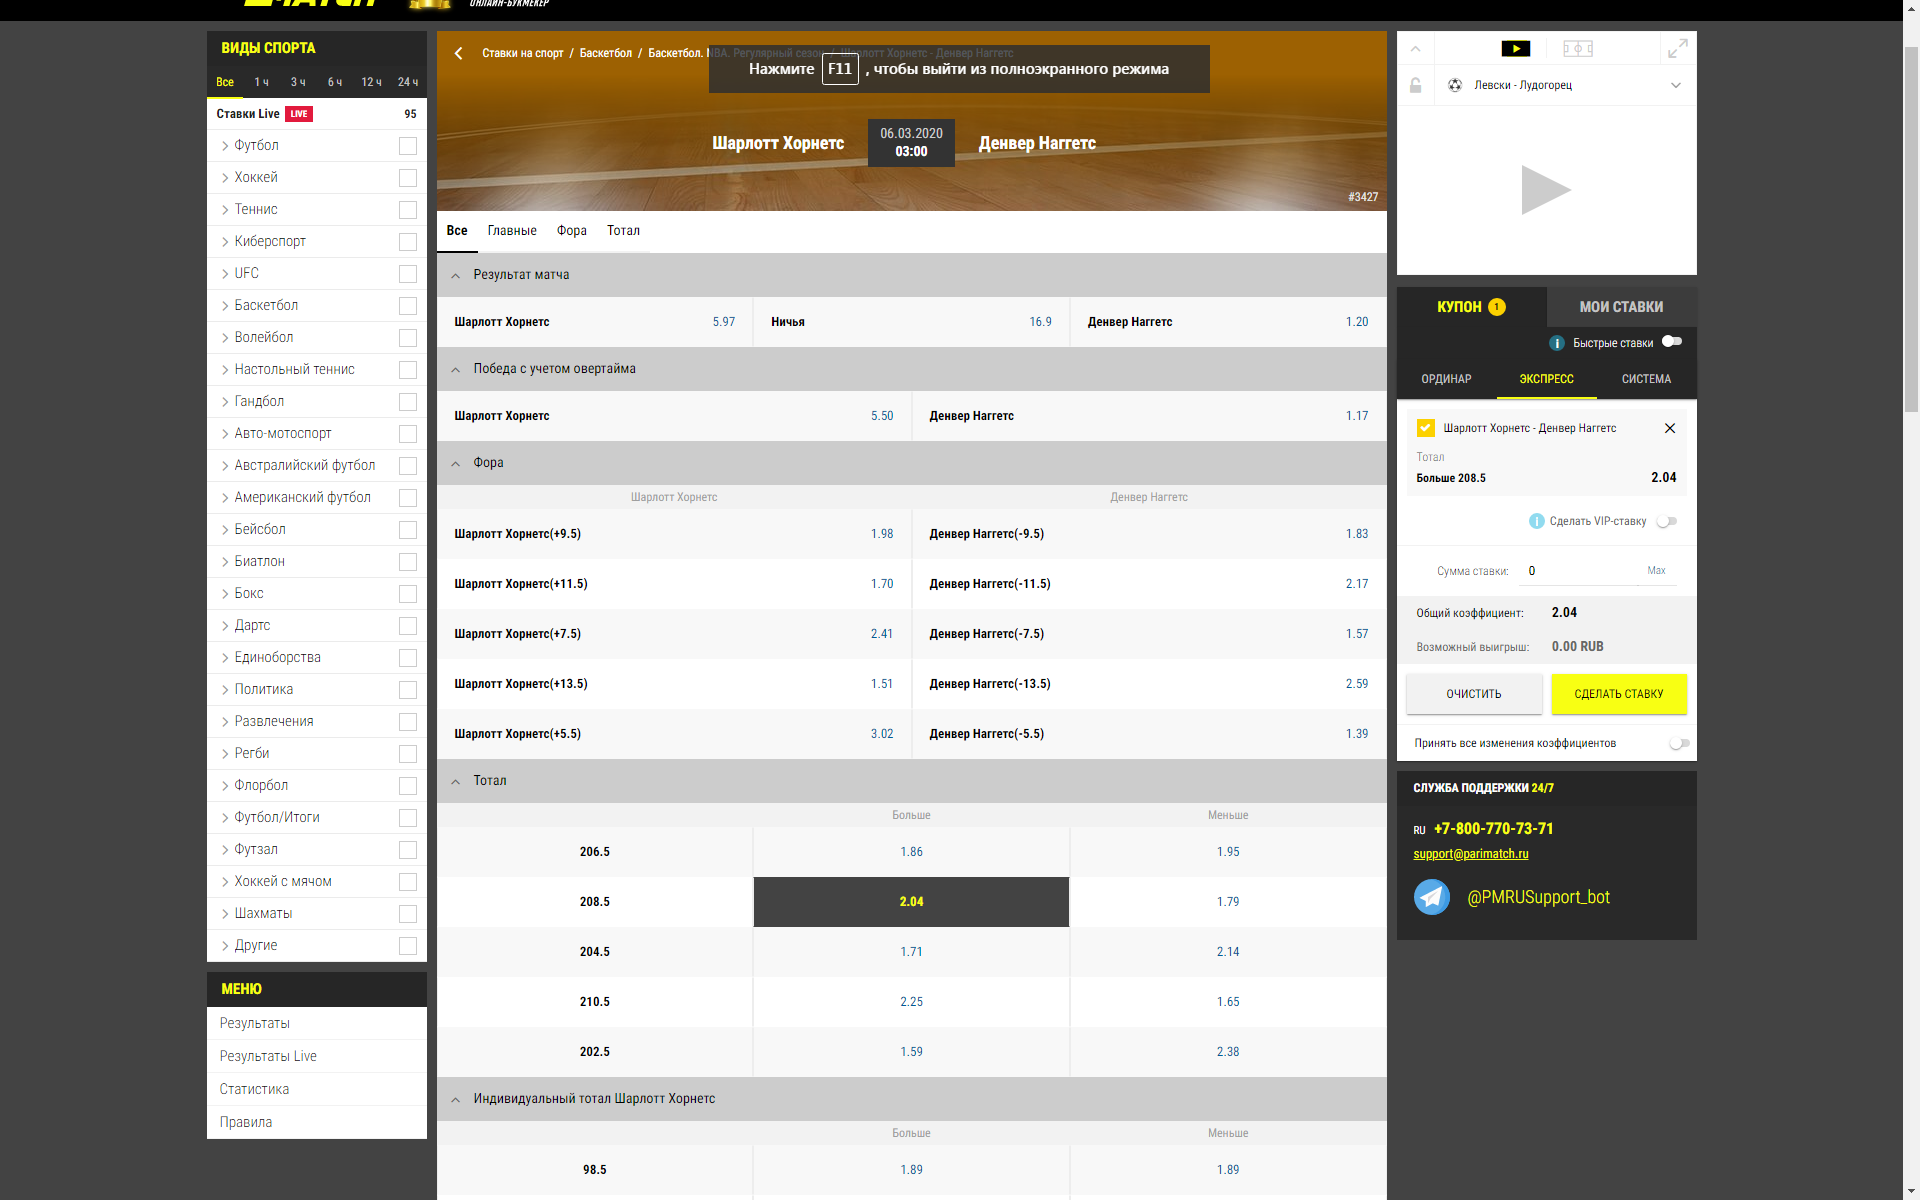Viewport: 1920px width, 1200px height.
Task: Open the match tracker field icon
Action: pyautogui.click(x=1577, y=48)
